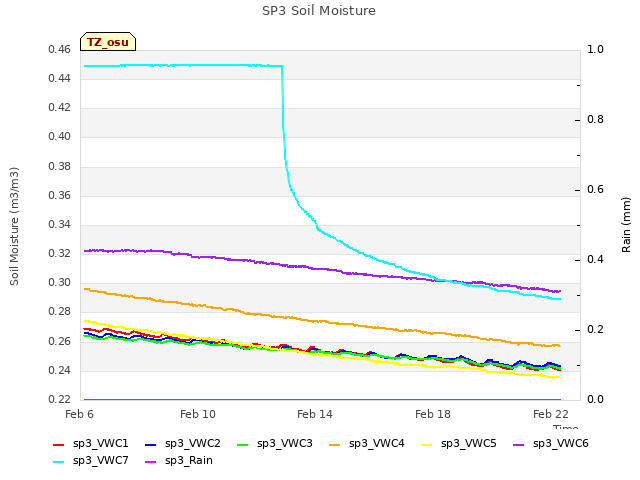
Task: Click the cyan sp3_VWC7 legend color marker
Action: (59, 462)
